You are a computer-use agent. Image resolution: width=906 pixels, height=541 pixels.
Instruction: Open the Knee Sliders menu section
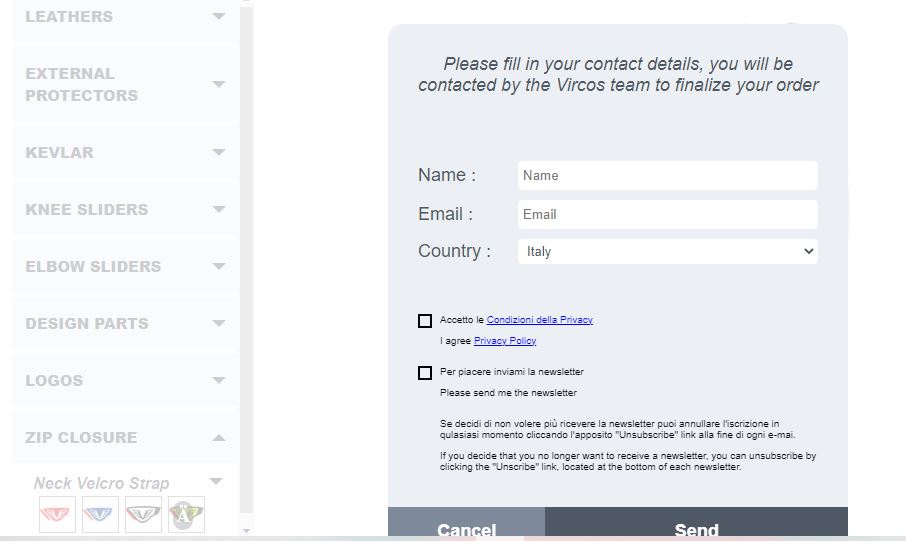126,209
